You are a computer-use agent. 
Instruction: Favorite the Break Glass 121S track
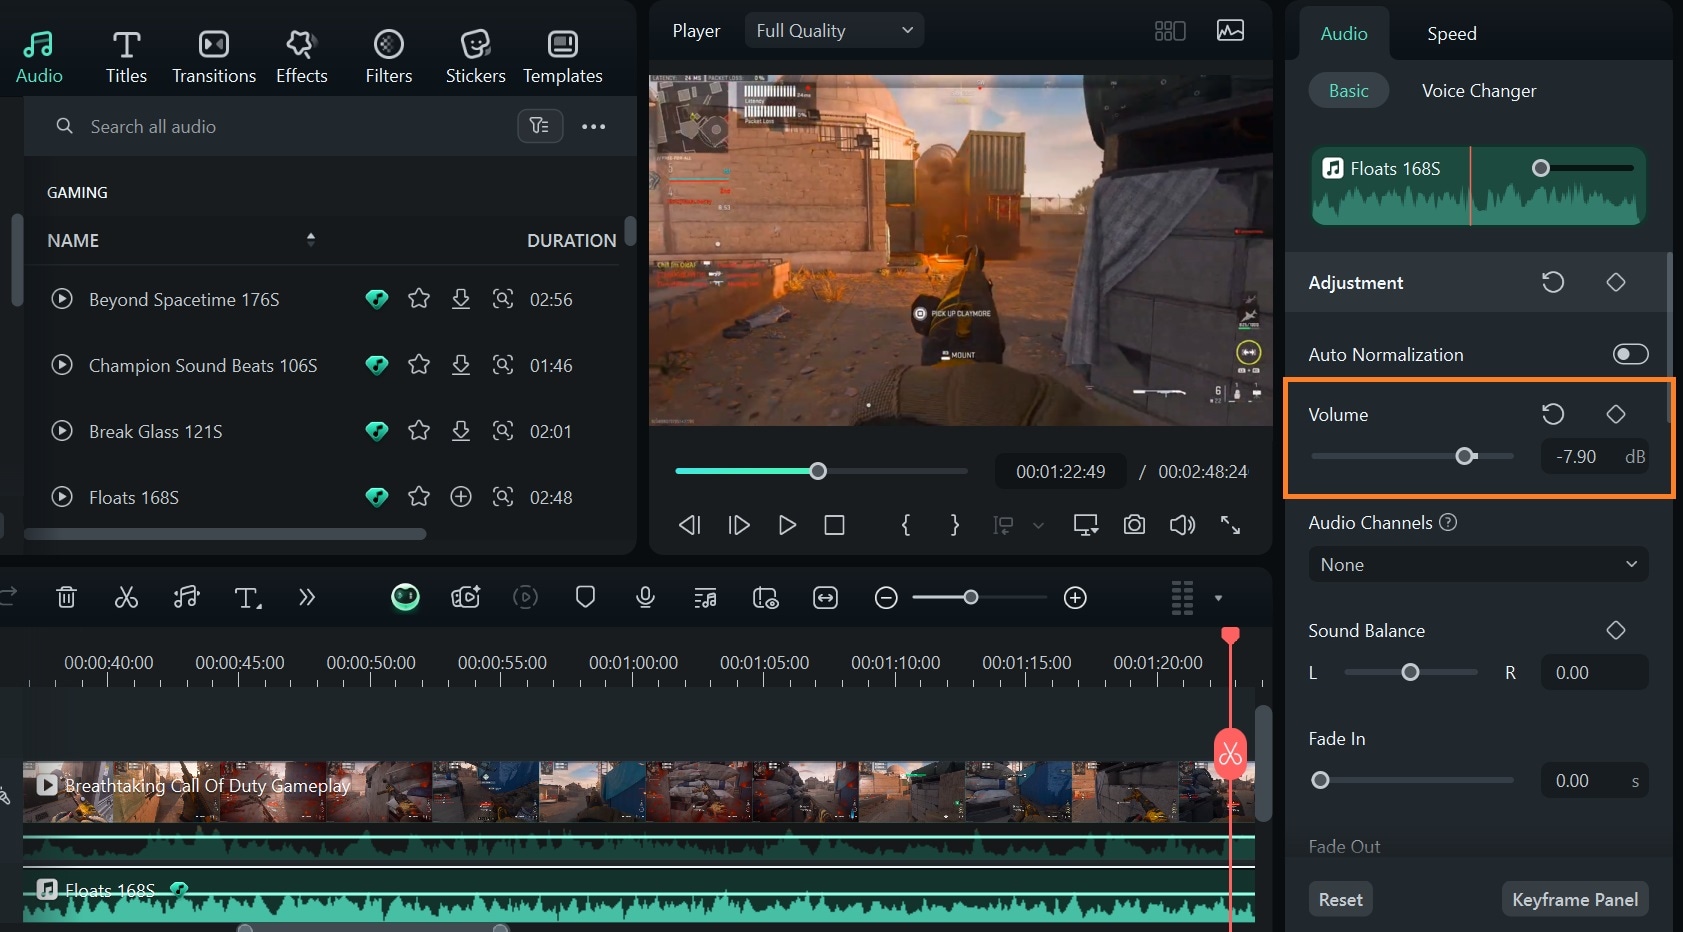click(419, 431)
